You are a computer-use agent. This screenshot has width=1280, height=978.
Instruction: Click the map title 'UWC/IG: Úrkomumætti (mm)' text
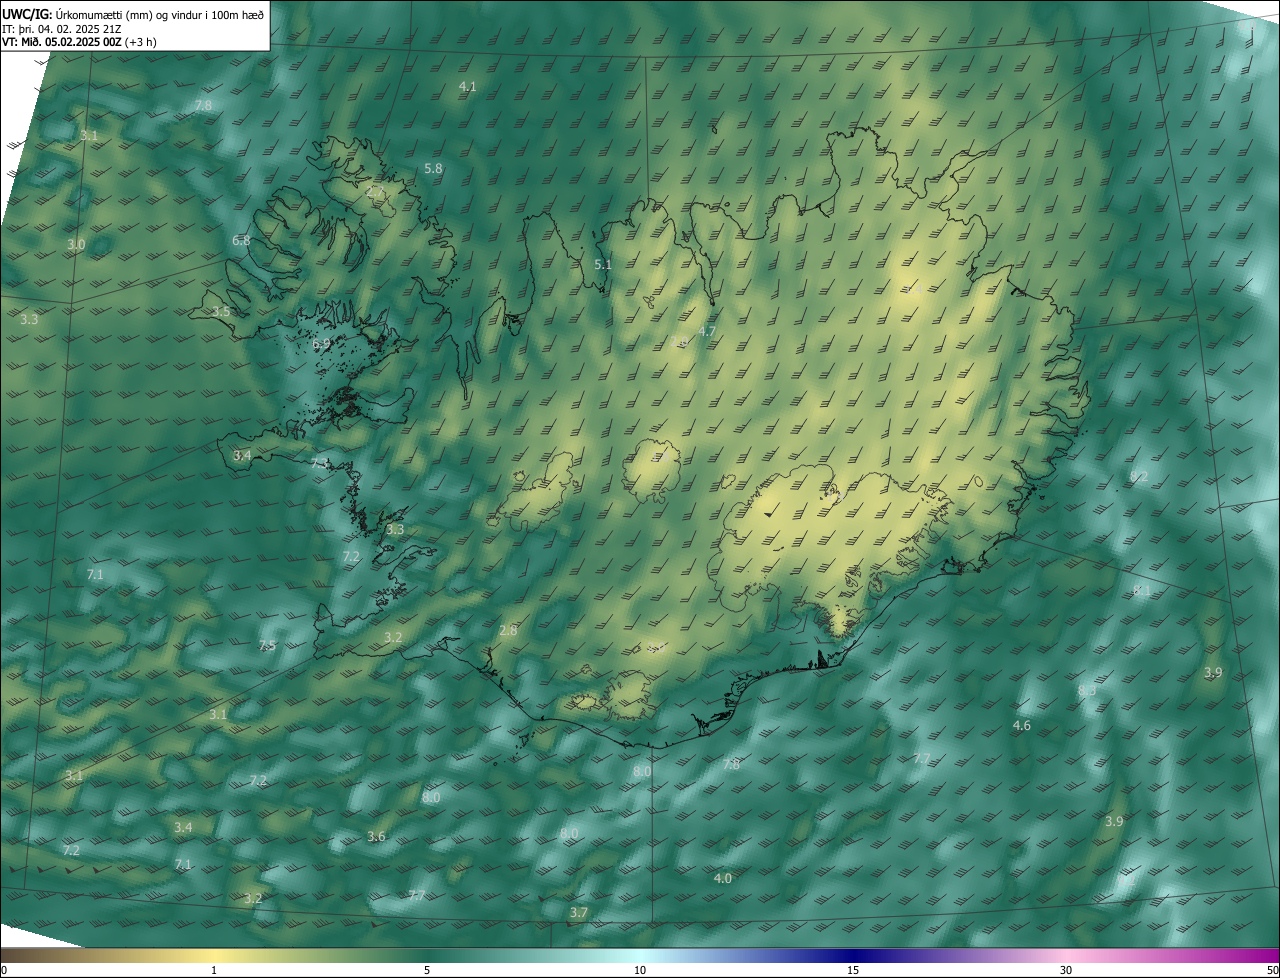[79, 13]
